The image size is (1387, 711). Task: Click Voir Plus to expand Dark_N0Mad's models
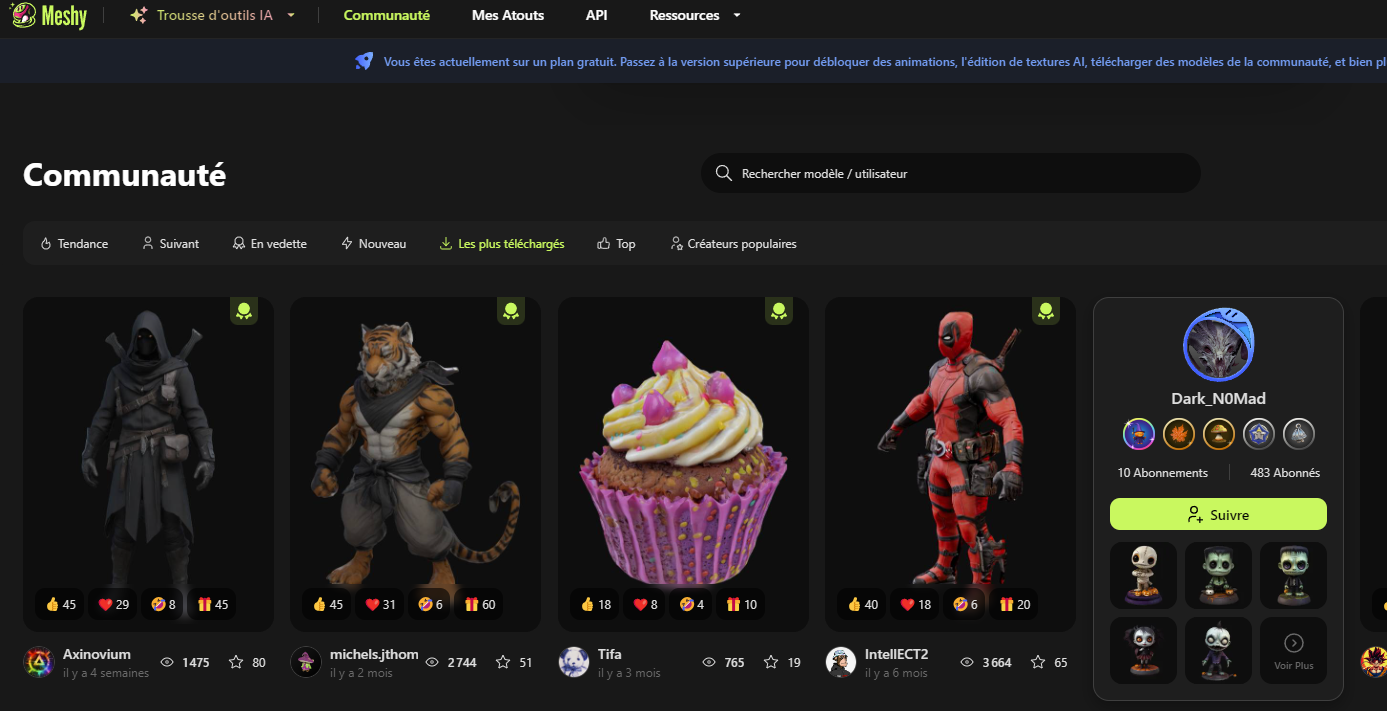coord(1293,650)
